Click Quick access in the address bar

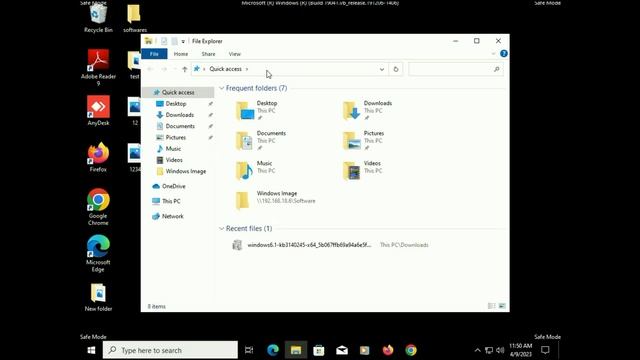point(226,69)
